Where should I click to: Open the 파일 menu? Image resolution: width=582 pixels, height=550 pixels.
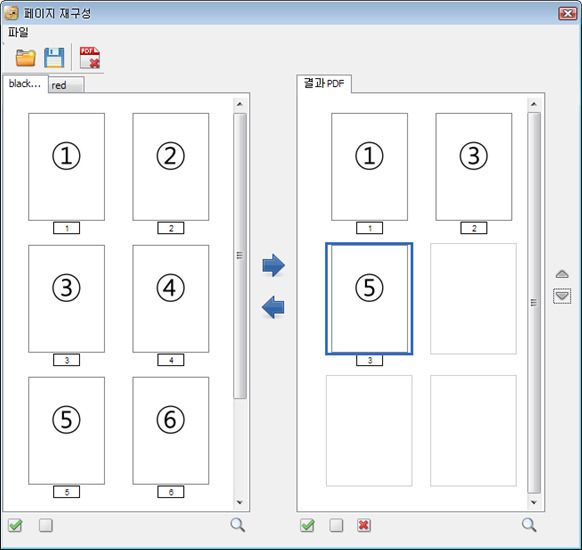pyautogui.click(x=18, y=32)
